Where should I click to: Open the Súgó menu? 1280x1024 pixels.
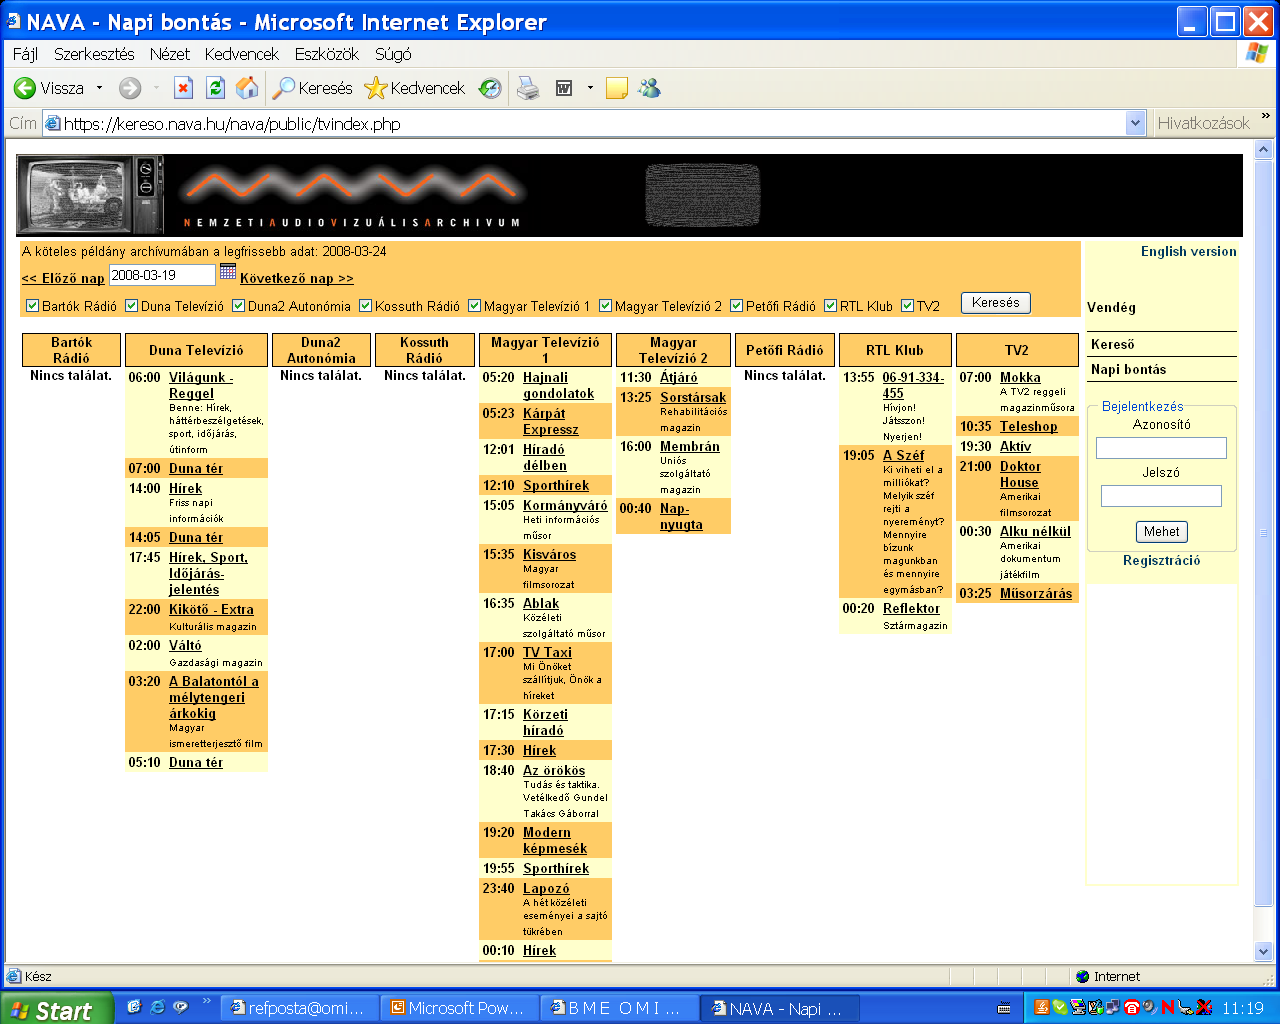click(x=393, y=54)
